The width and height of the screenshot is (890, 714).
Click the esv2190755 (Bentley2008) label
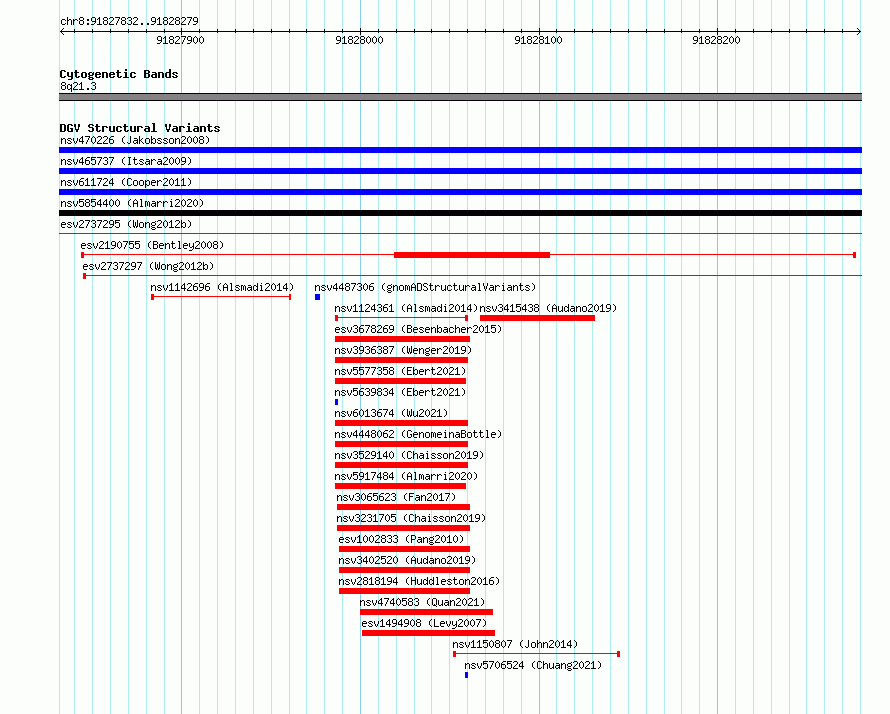152,245
